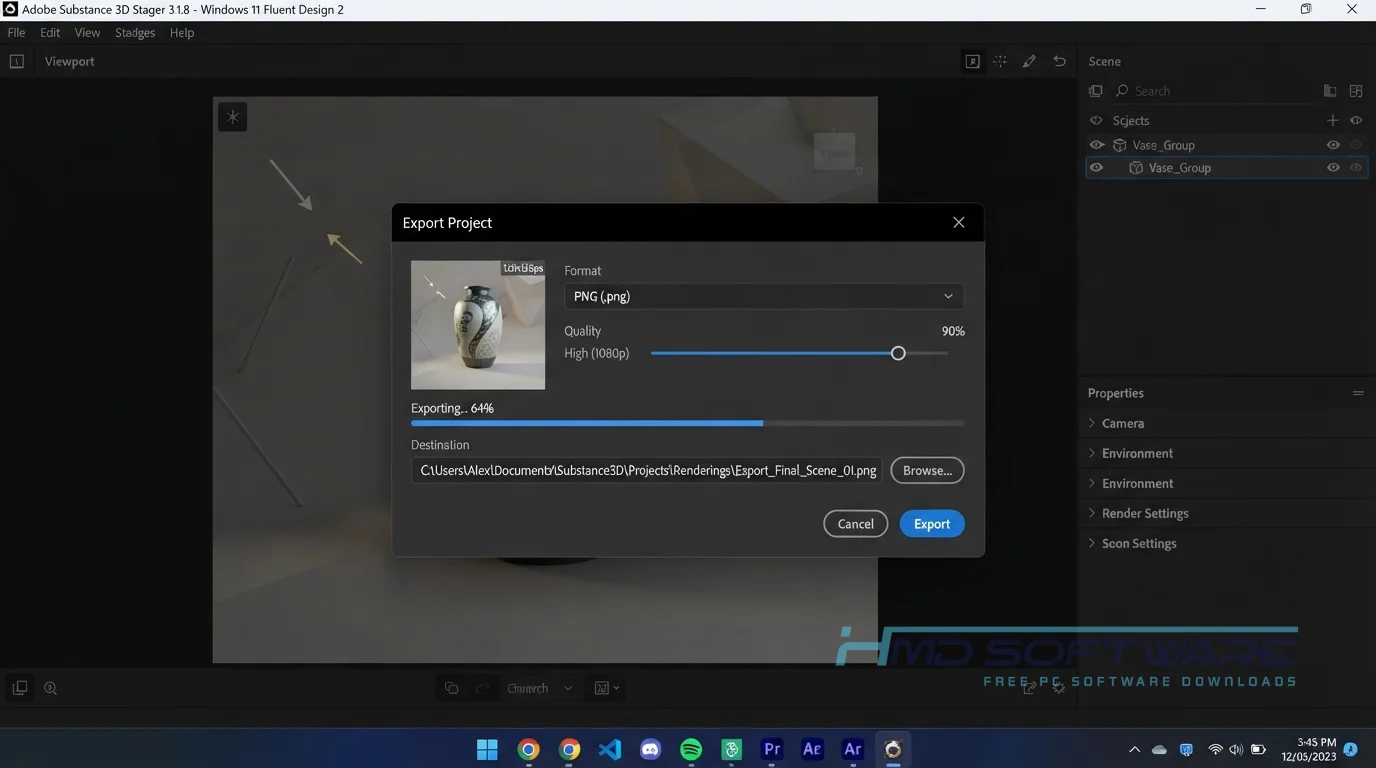The height and width of the screenshot is (768, 1376).
Task: Open the folder icon in Scene panel header
Action: (1330, 91)
